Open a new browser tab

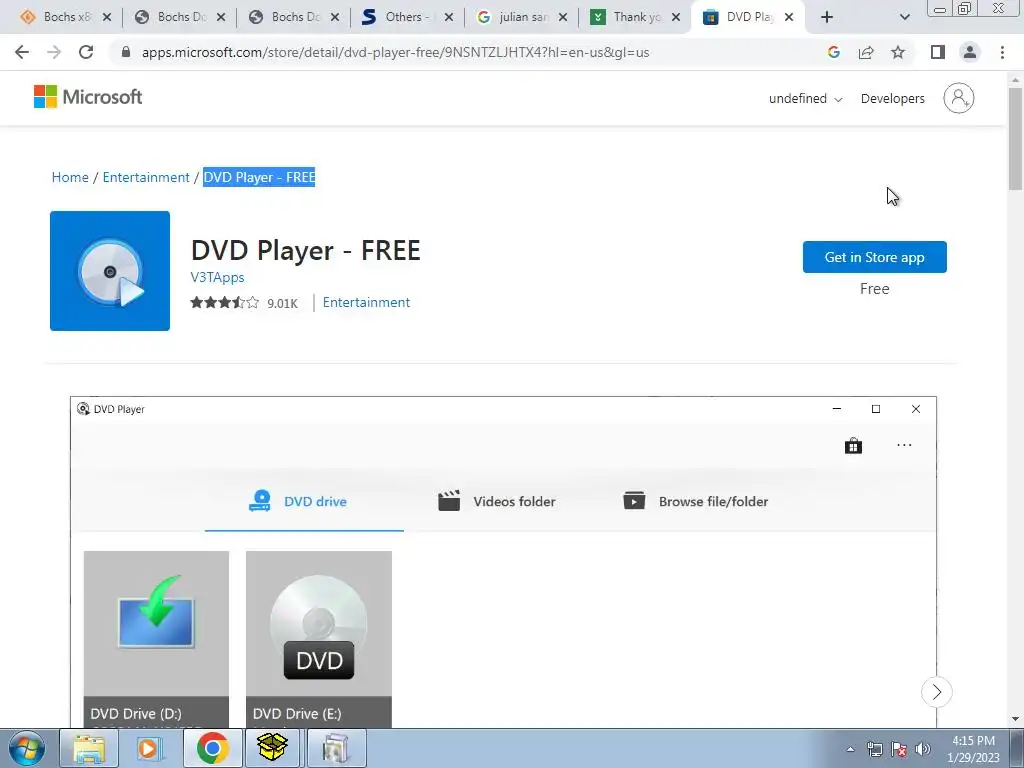[827, 17]
